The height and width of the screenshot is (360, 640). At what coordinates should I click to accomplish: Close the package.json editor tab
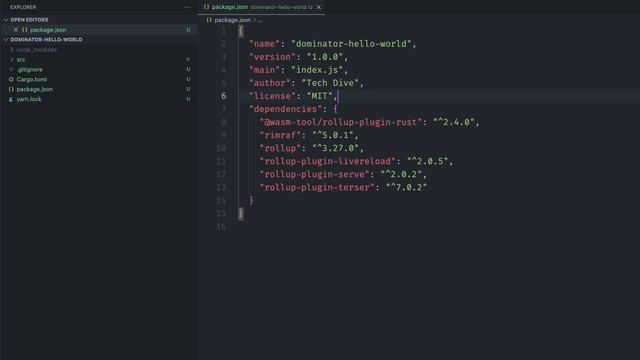pos(319,7)
